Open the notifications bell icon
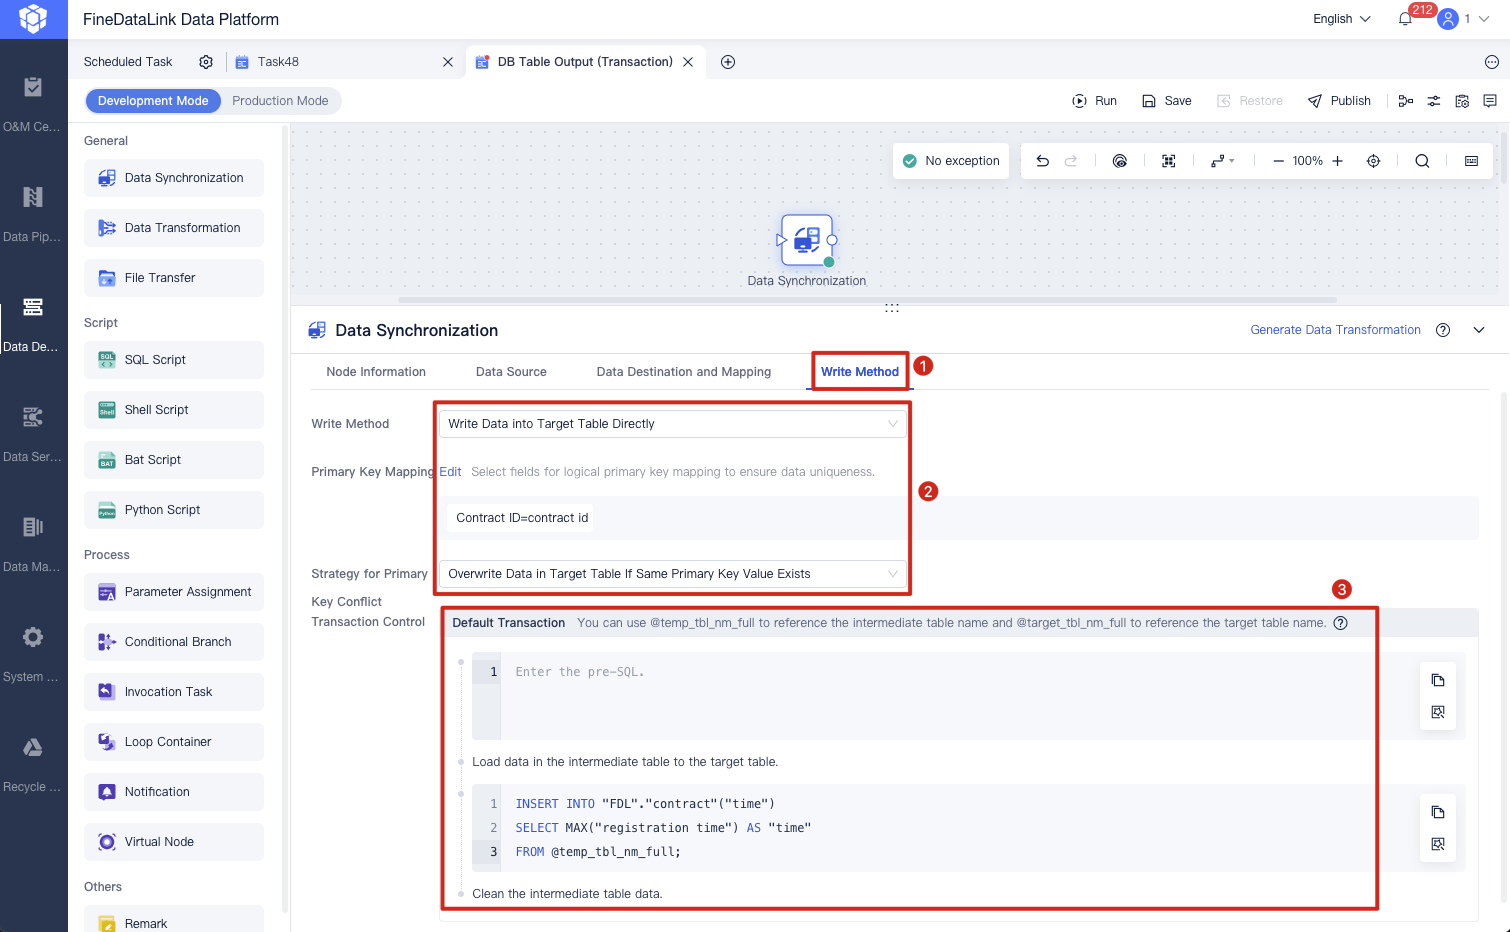The image size is (1510, 932). (1405, 19)
